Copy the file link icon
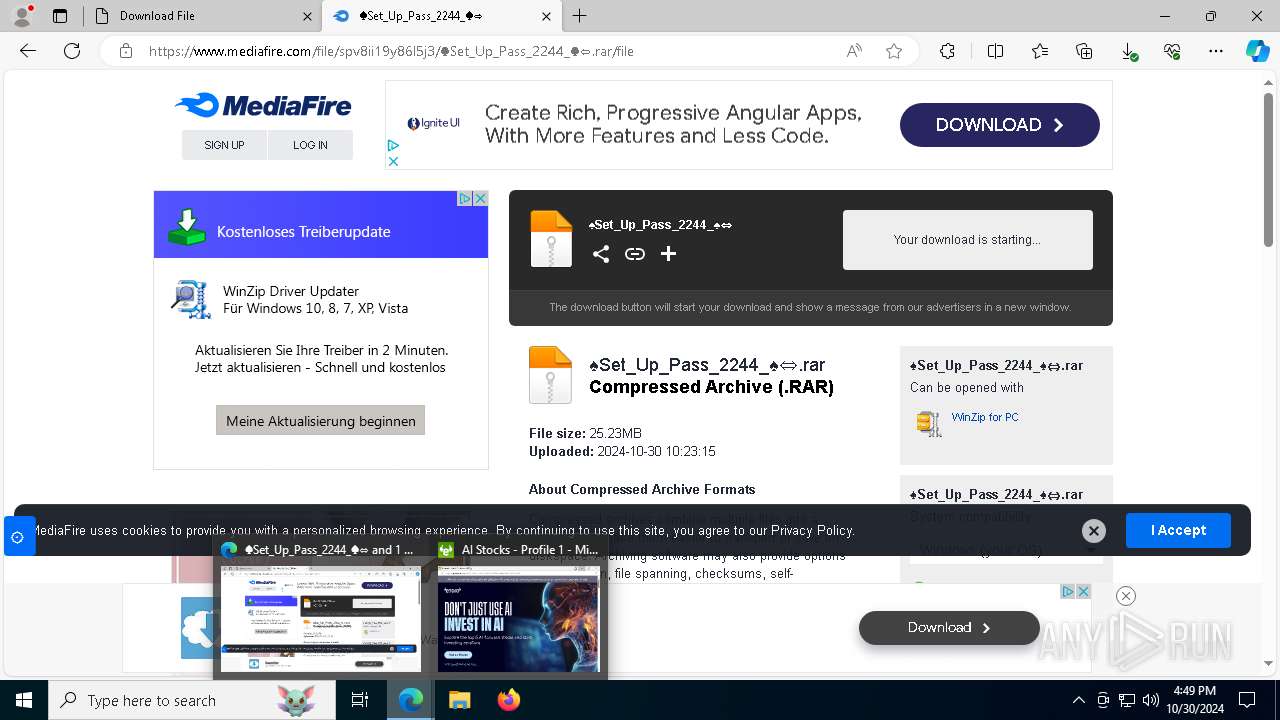Viewport: 1280px width, 720px height. point(635,254)
